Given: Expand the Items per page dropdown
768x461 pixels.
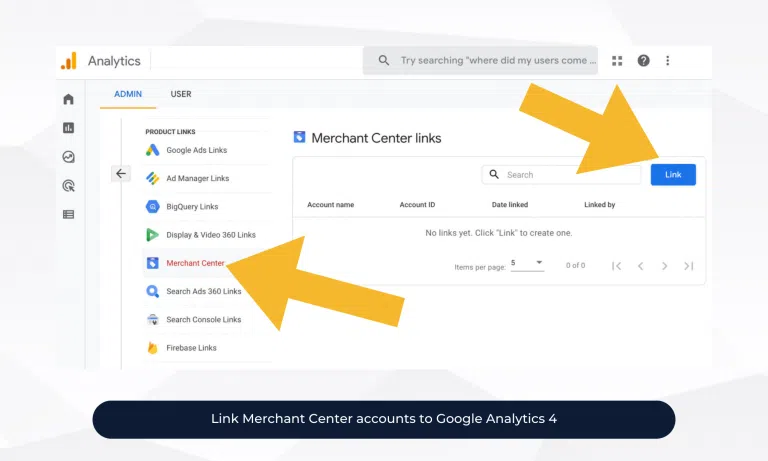Looking at the screenshot, I should pyautogui.click(x=527, y=264).
